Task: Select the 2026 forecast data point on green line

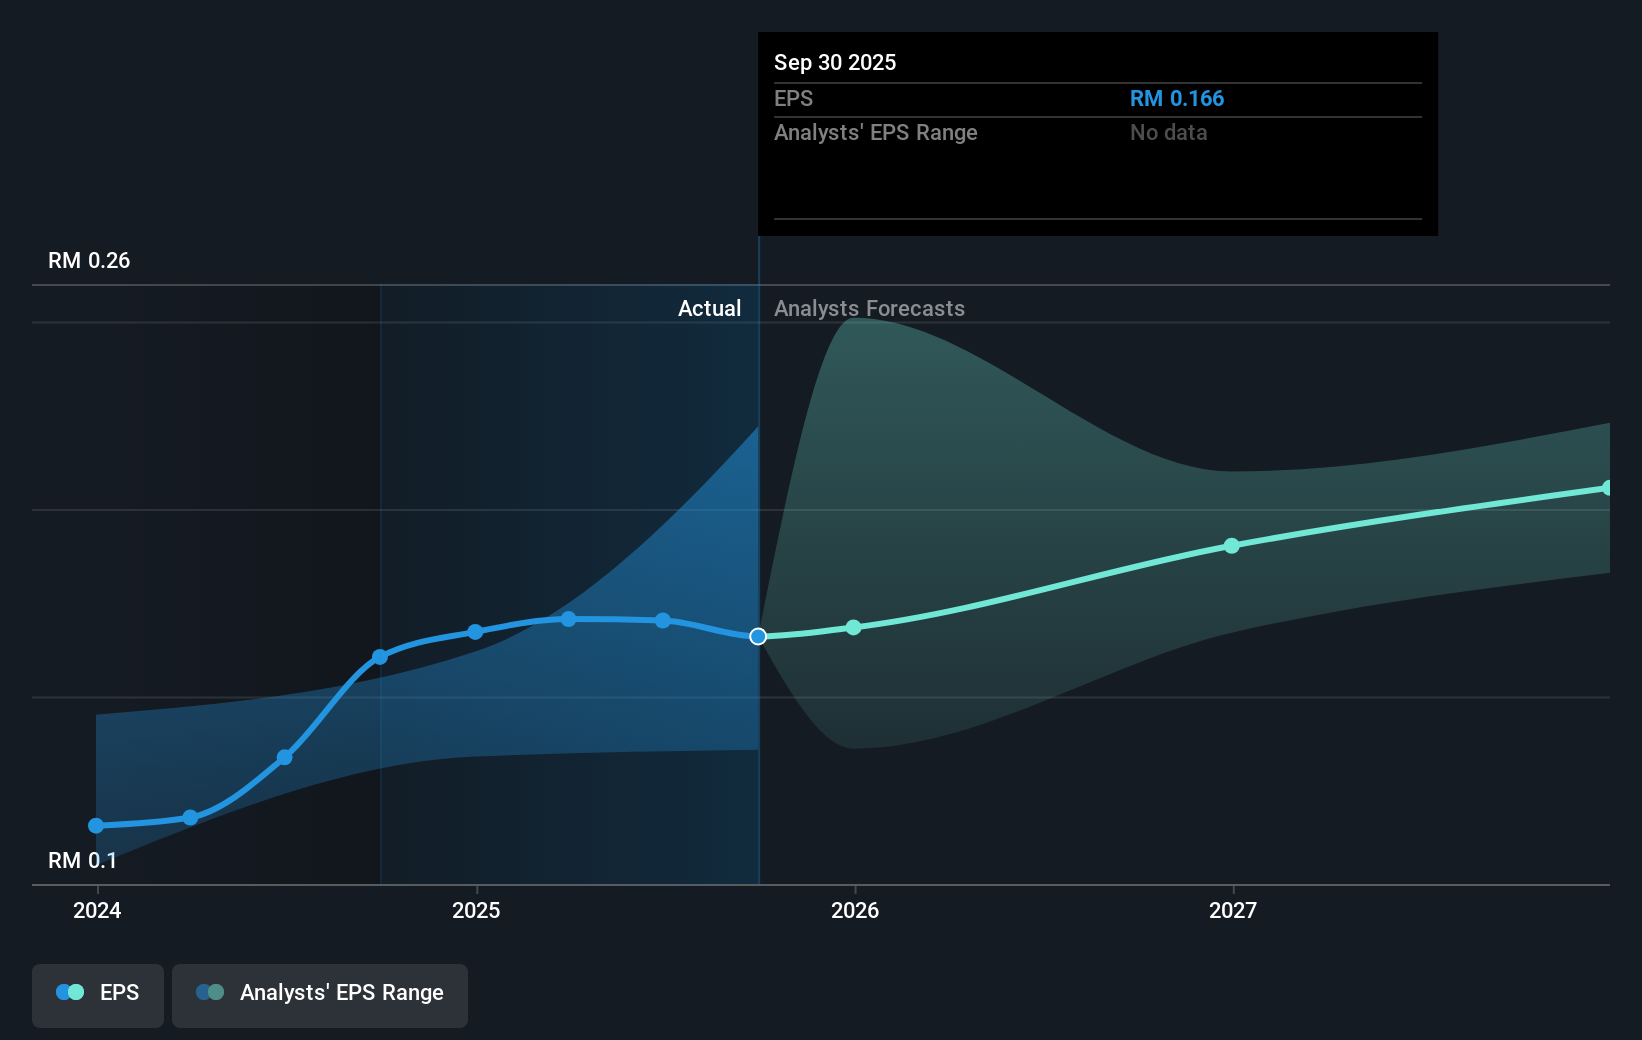Action: (852, 627)
